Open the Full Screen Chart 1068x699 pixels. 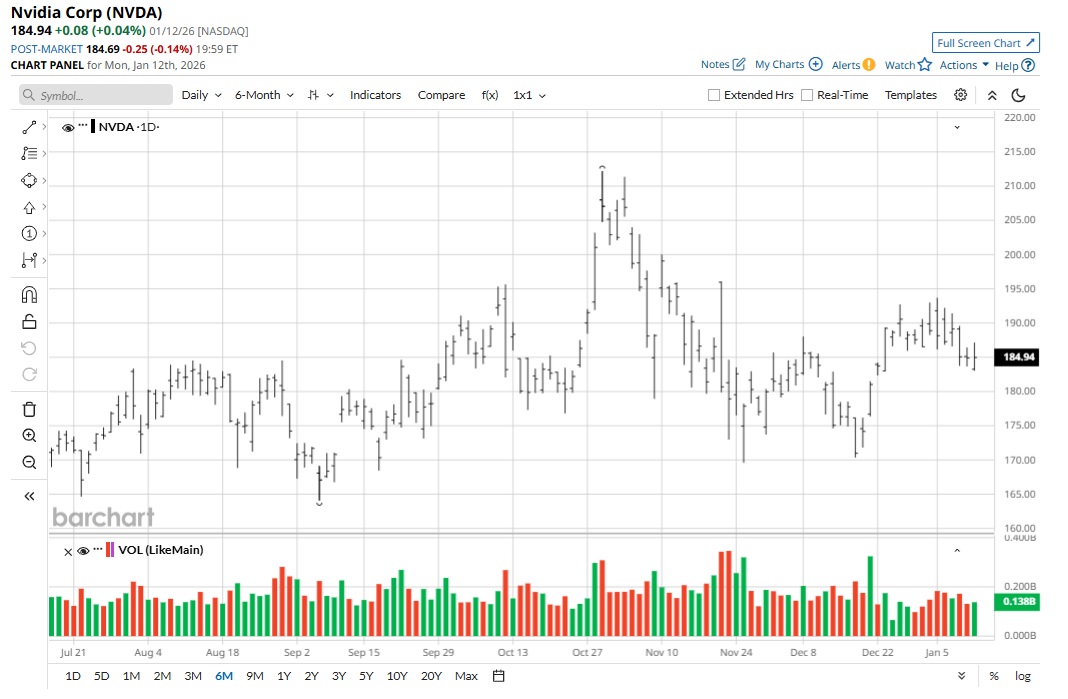(986, 43)
